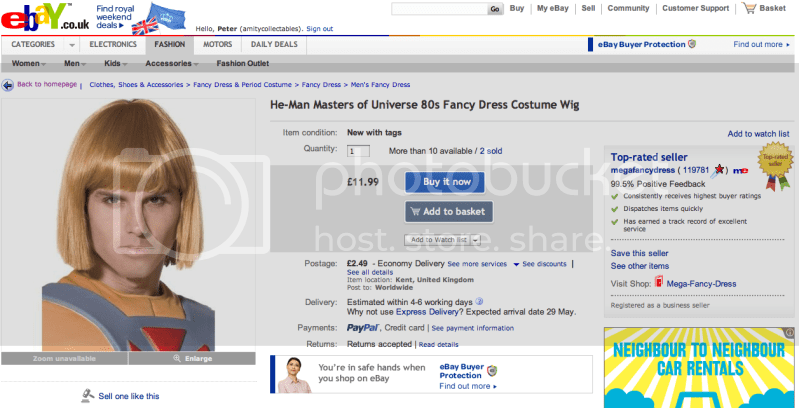Click the red feedback star next to 119781
799x408 pixels.
point(719,170)
